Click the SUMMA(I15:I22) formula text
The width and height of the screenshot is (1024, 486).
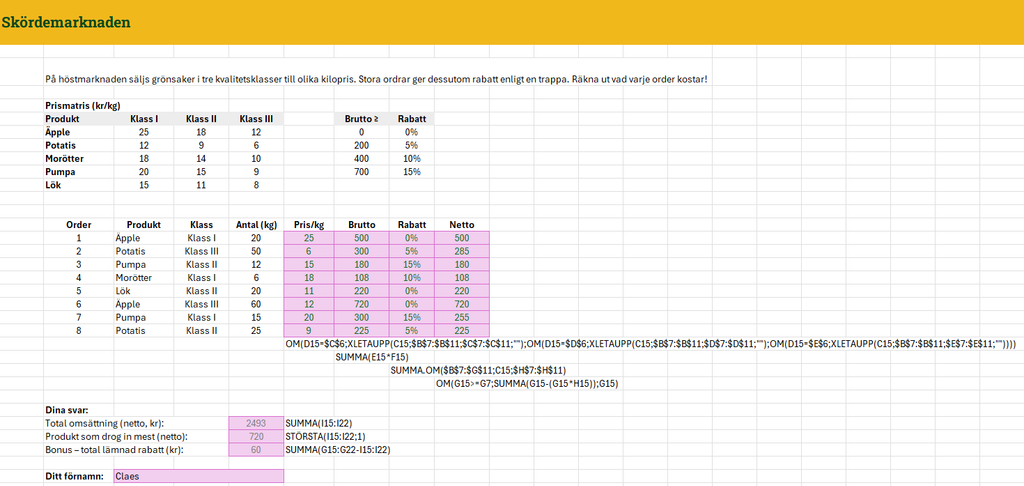pyautogui.click(x=319, y=423)
